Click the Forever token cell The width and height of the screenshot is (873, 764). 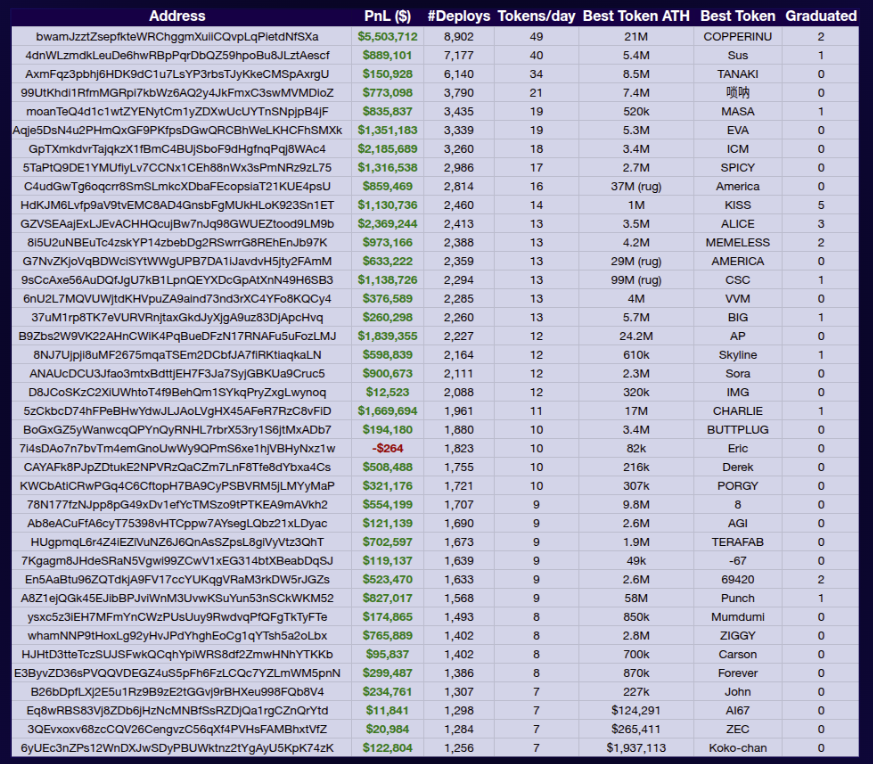pyautogui.click(x=738, y=673)
